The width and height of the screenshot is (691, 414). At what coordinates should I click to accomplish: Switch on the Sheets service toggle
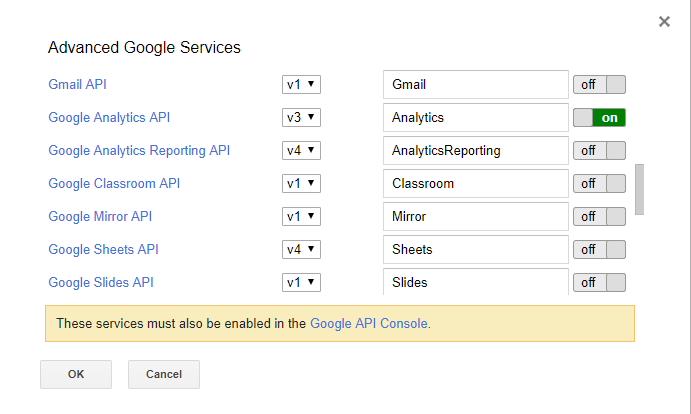(599, 250)
